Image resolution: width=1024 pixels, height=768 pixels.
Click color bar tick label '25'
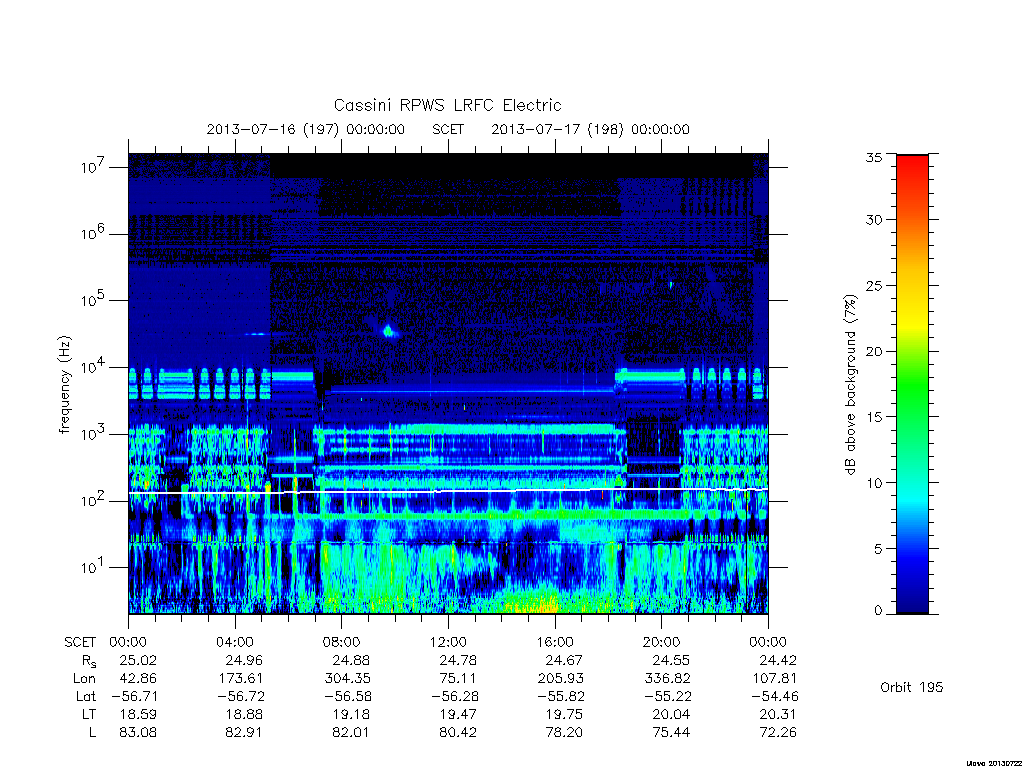(x=874, y=285)
